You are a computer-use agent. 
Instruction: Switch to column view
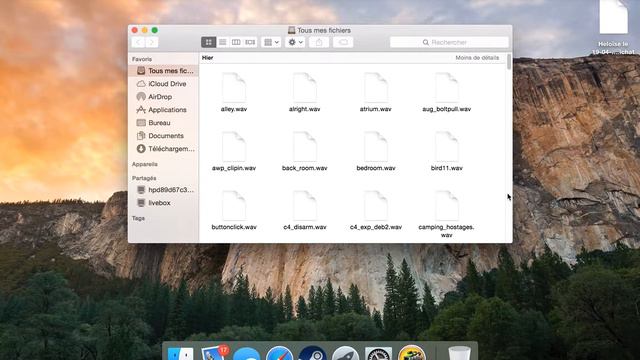pyautogui.click(x=236, y=42)
